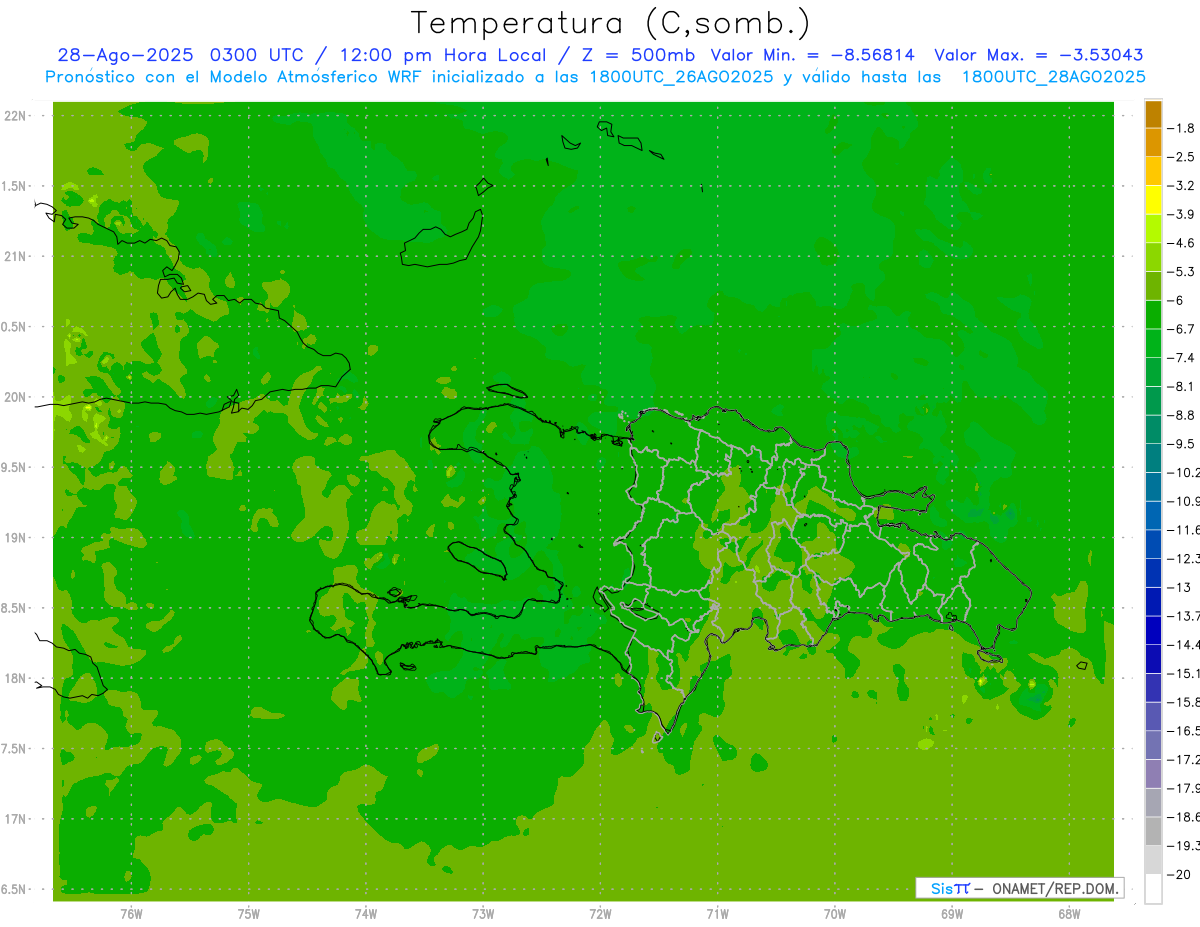Click the '-20' legend label
Viewport: 1200px width, 927px height.
click(1179, 875)
